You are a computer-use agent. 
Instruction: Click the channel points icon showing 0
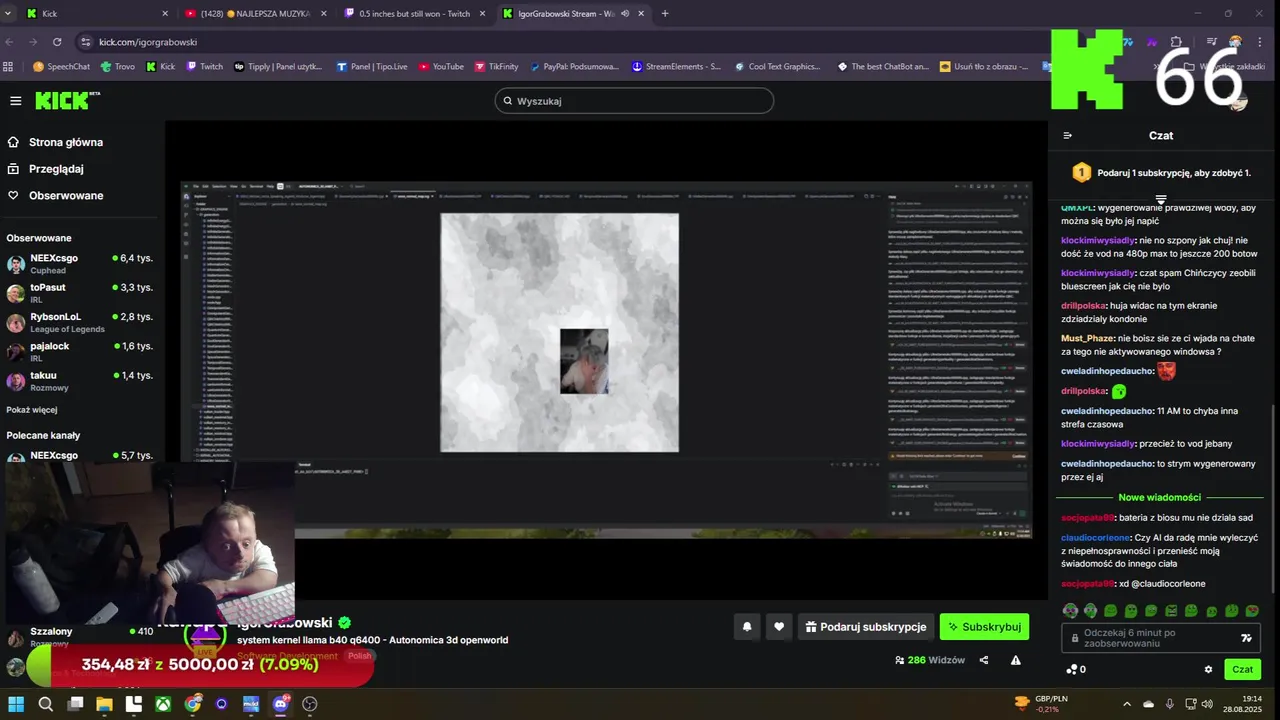click(1076, 669)
